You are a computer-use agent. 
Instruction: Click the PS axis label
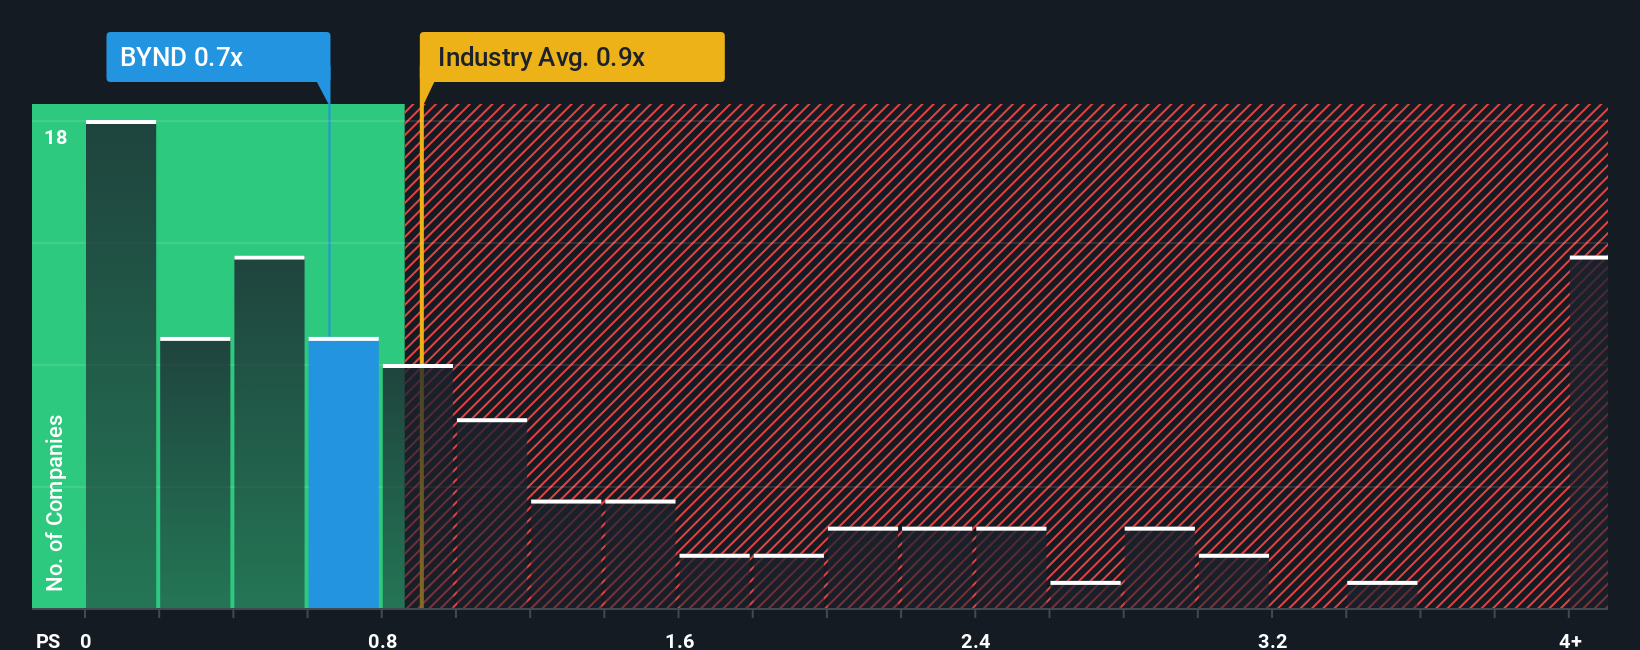pos(48,640)
